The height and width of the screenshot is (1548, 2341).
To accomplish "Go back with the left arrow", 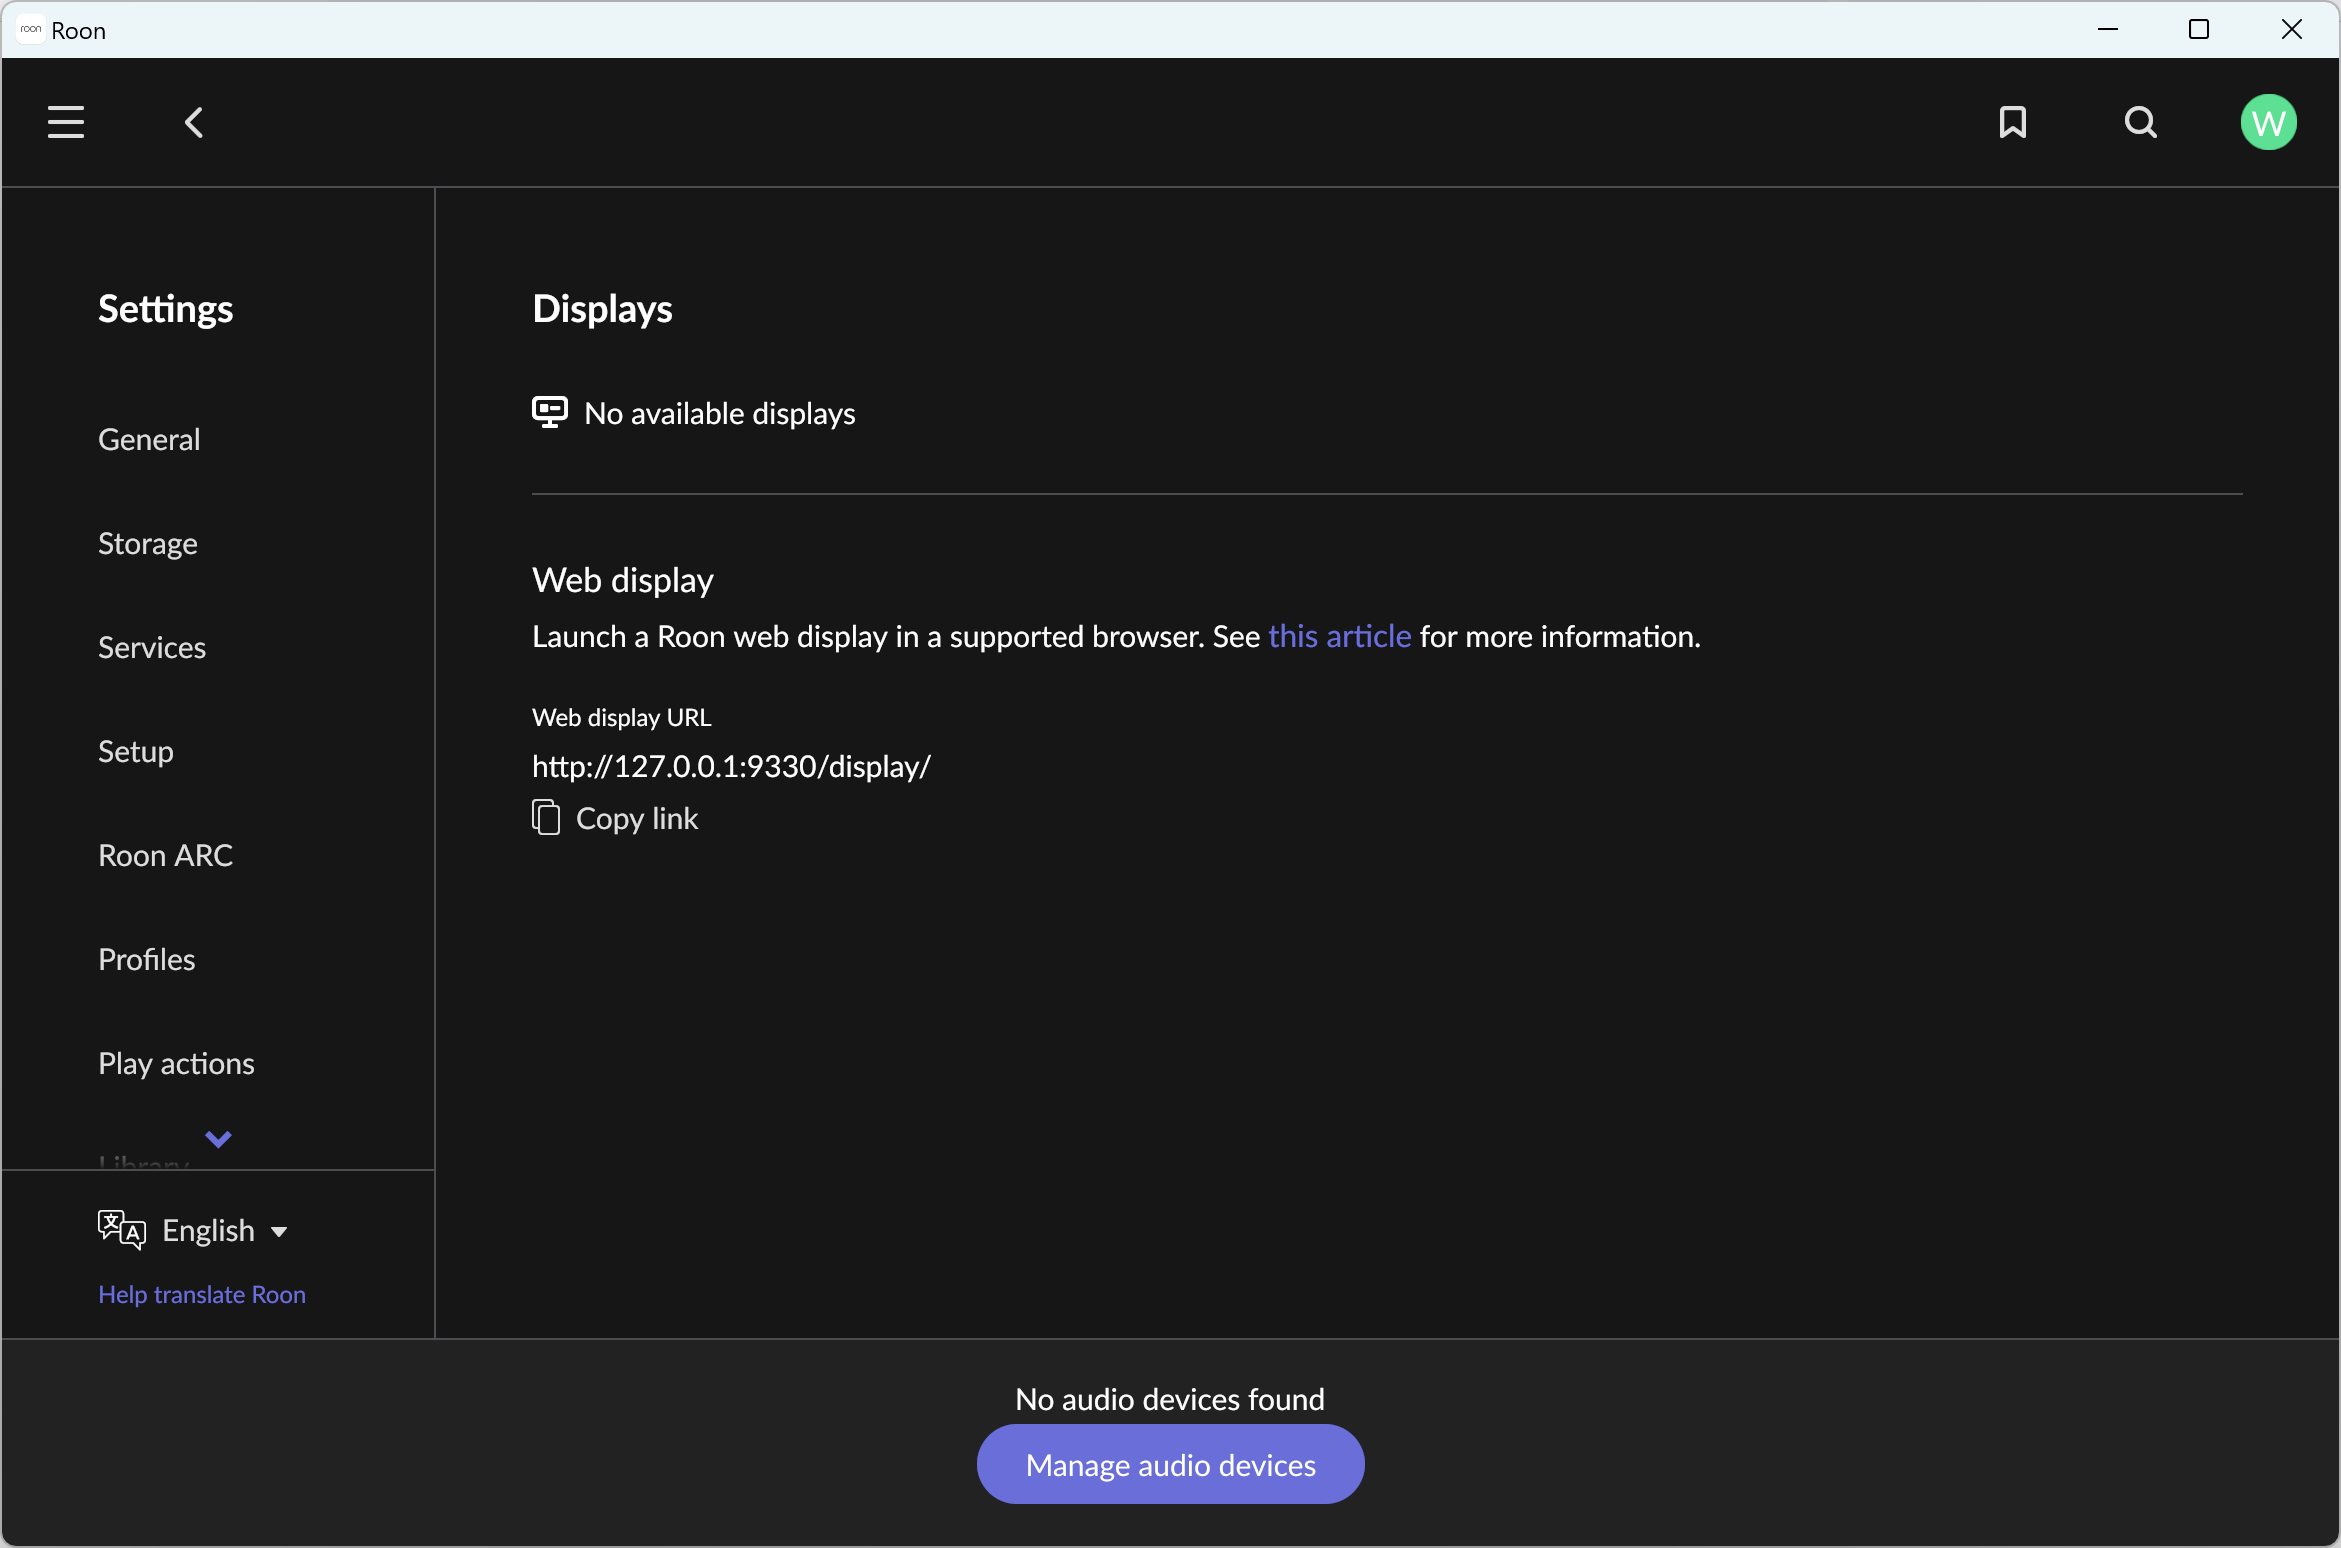I will pos(194,122).
